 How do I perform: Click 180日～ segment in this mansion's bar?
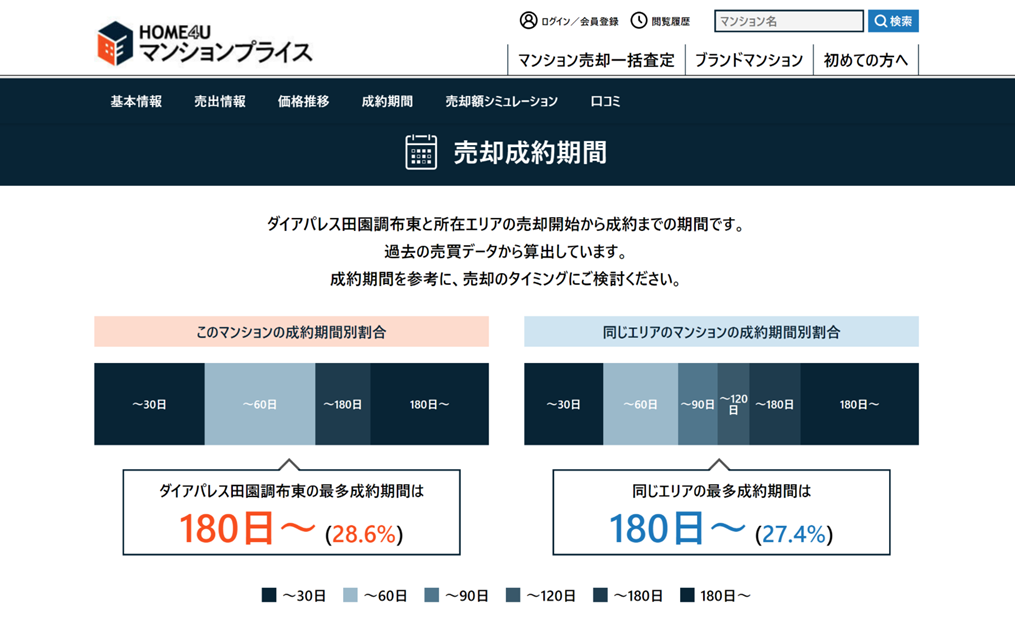pyautogui.click(x=430, y=404)
